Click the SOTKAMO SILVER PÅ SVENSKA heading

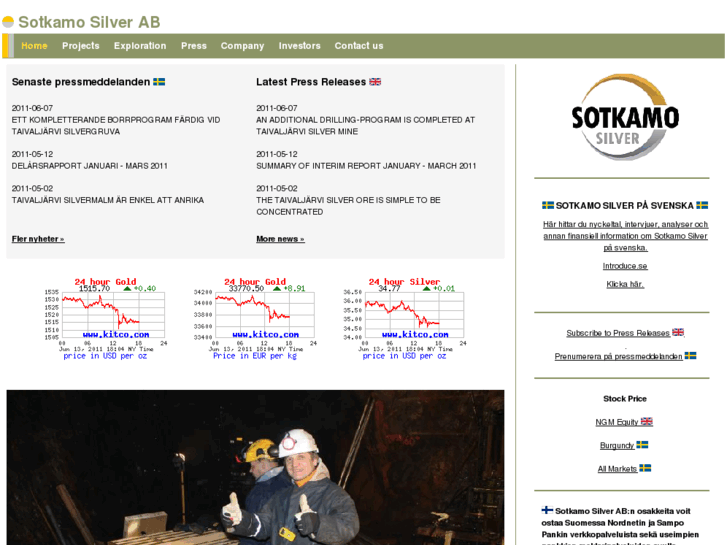pos(625,205)
